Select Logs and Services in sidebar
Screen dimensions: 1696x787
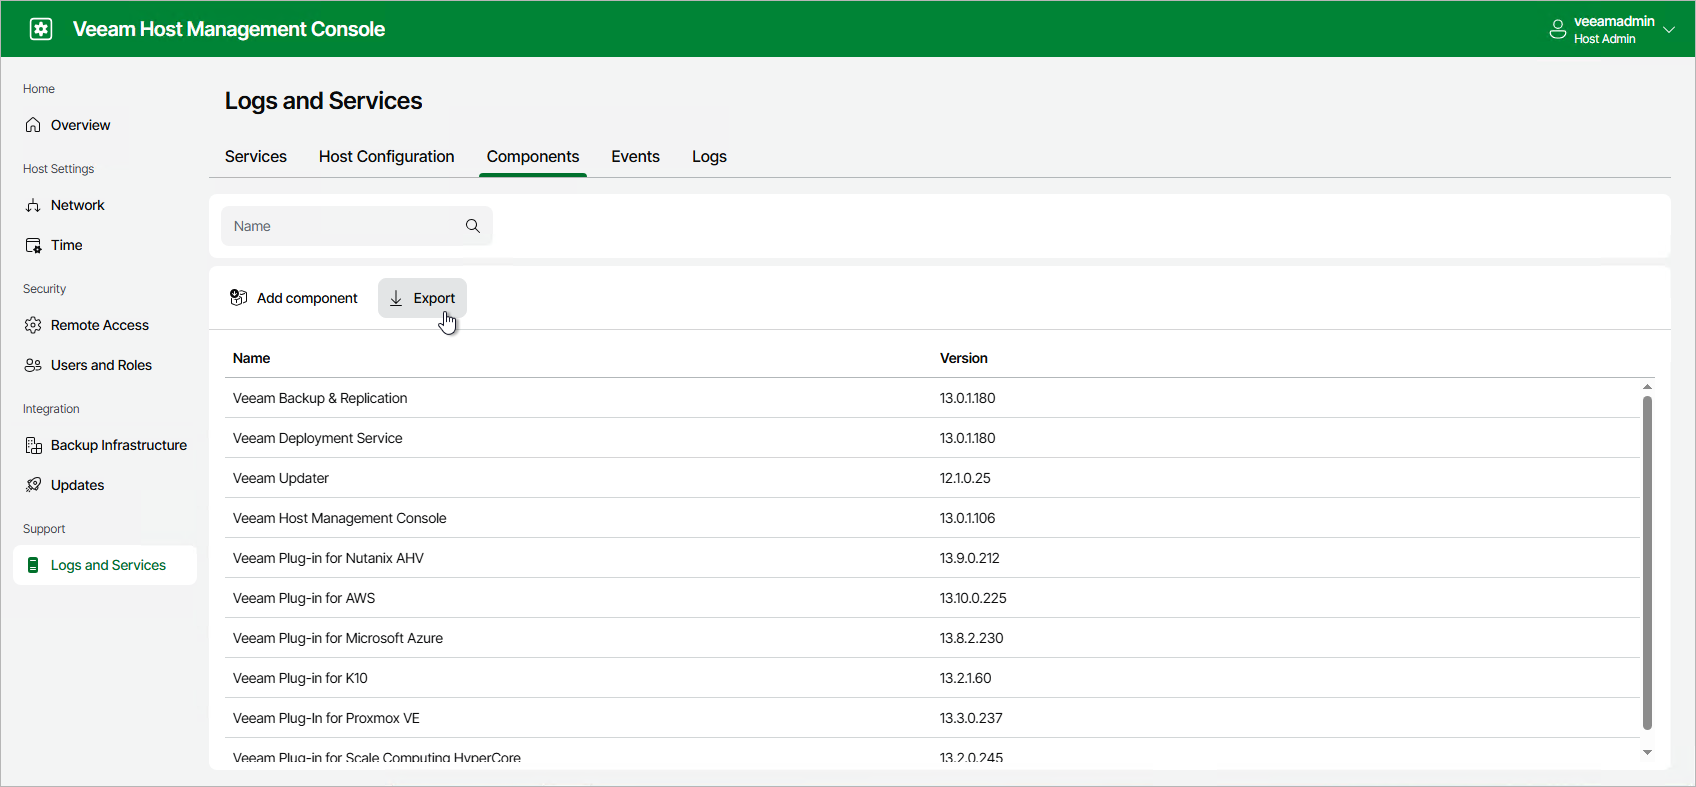click(x=105, y=565)
